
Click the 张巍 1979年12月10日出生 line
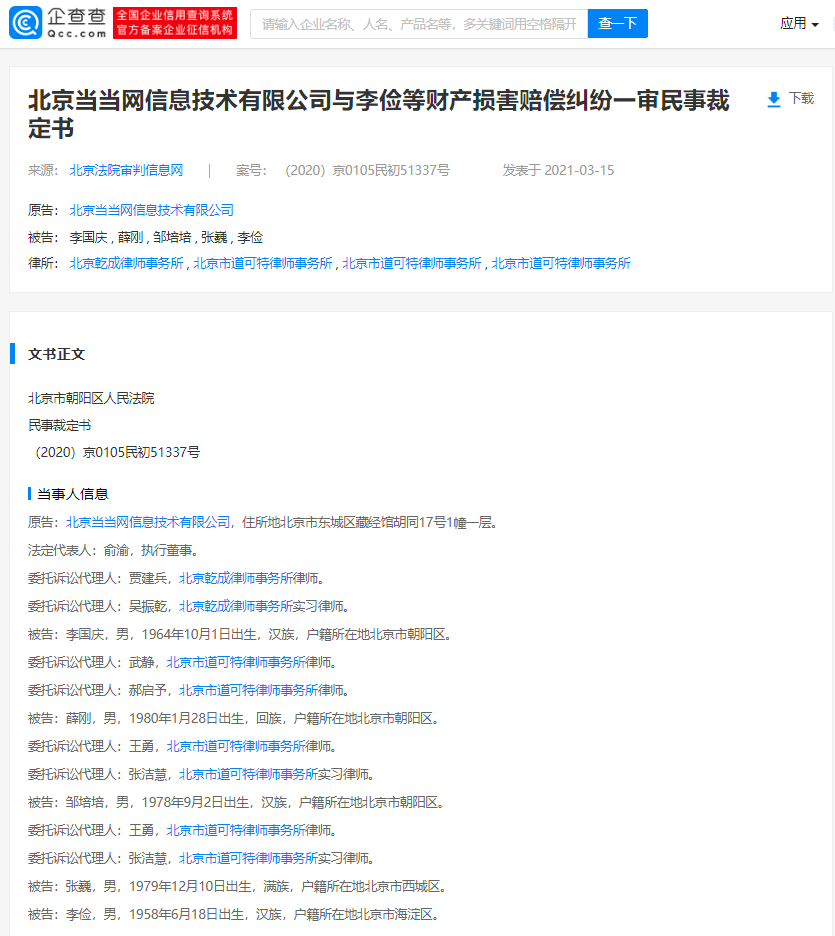pos(238,887)
